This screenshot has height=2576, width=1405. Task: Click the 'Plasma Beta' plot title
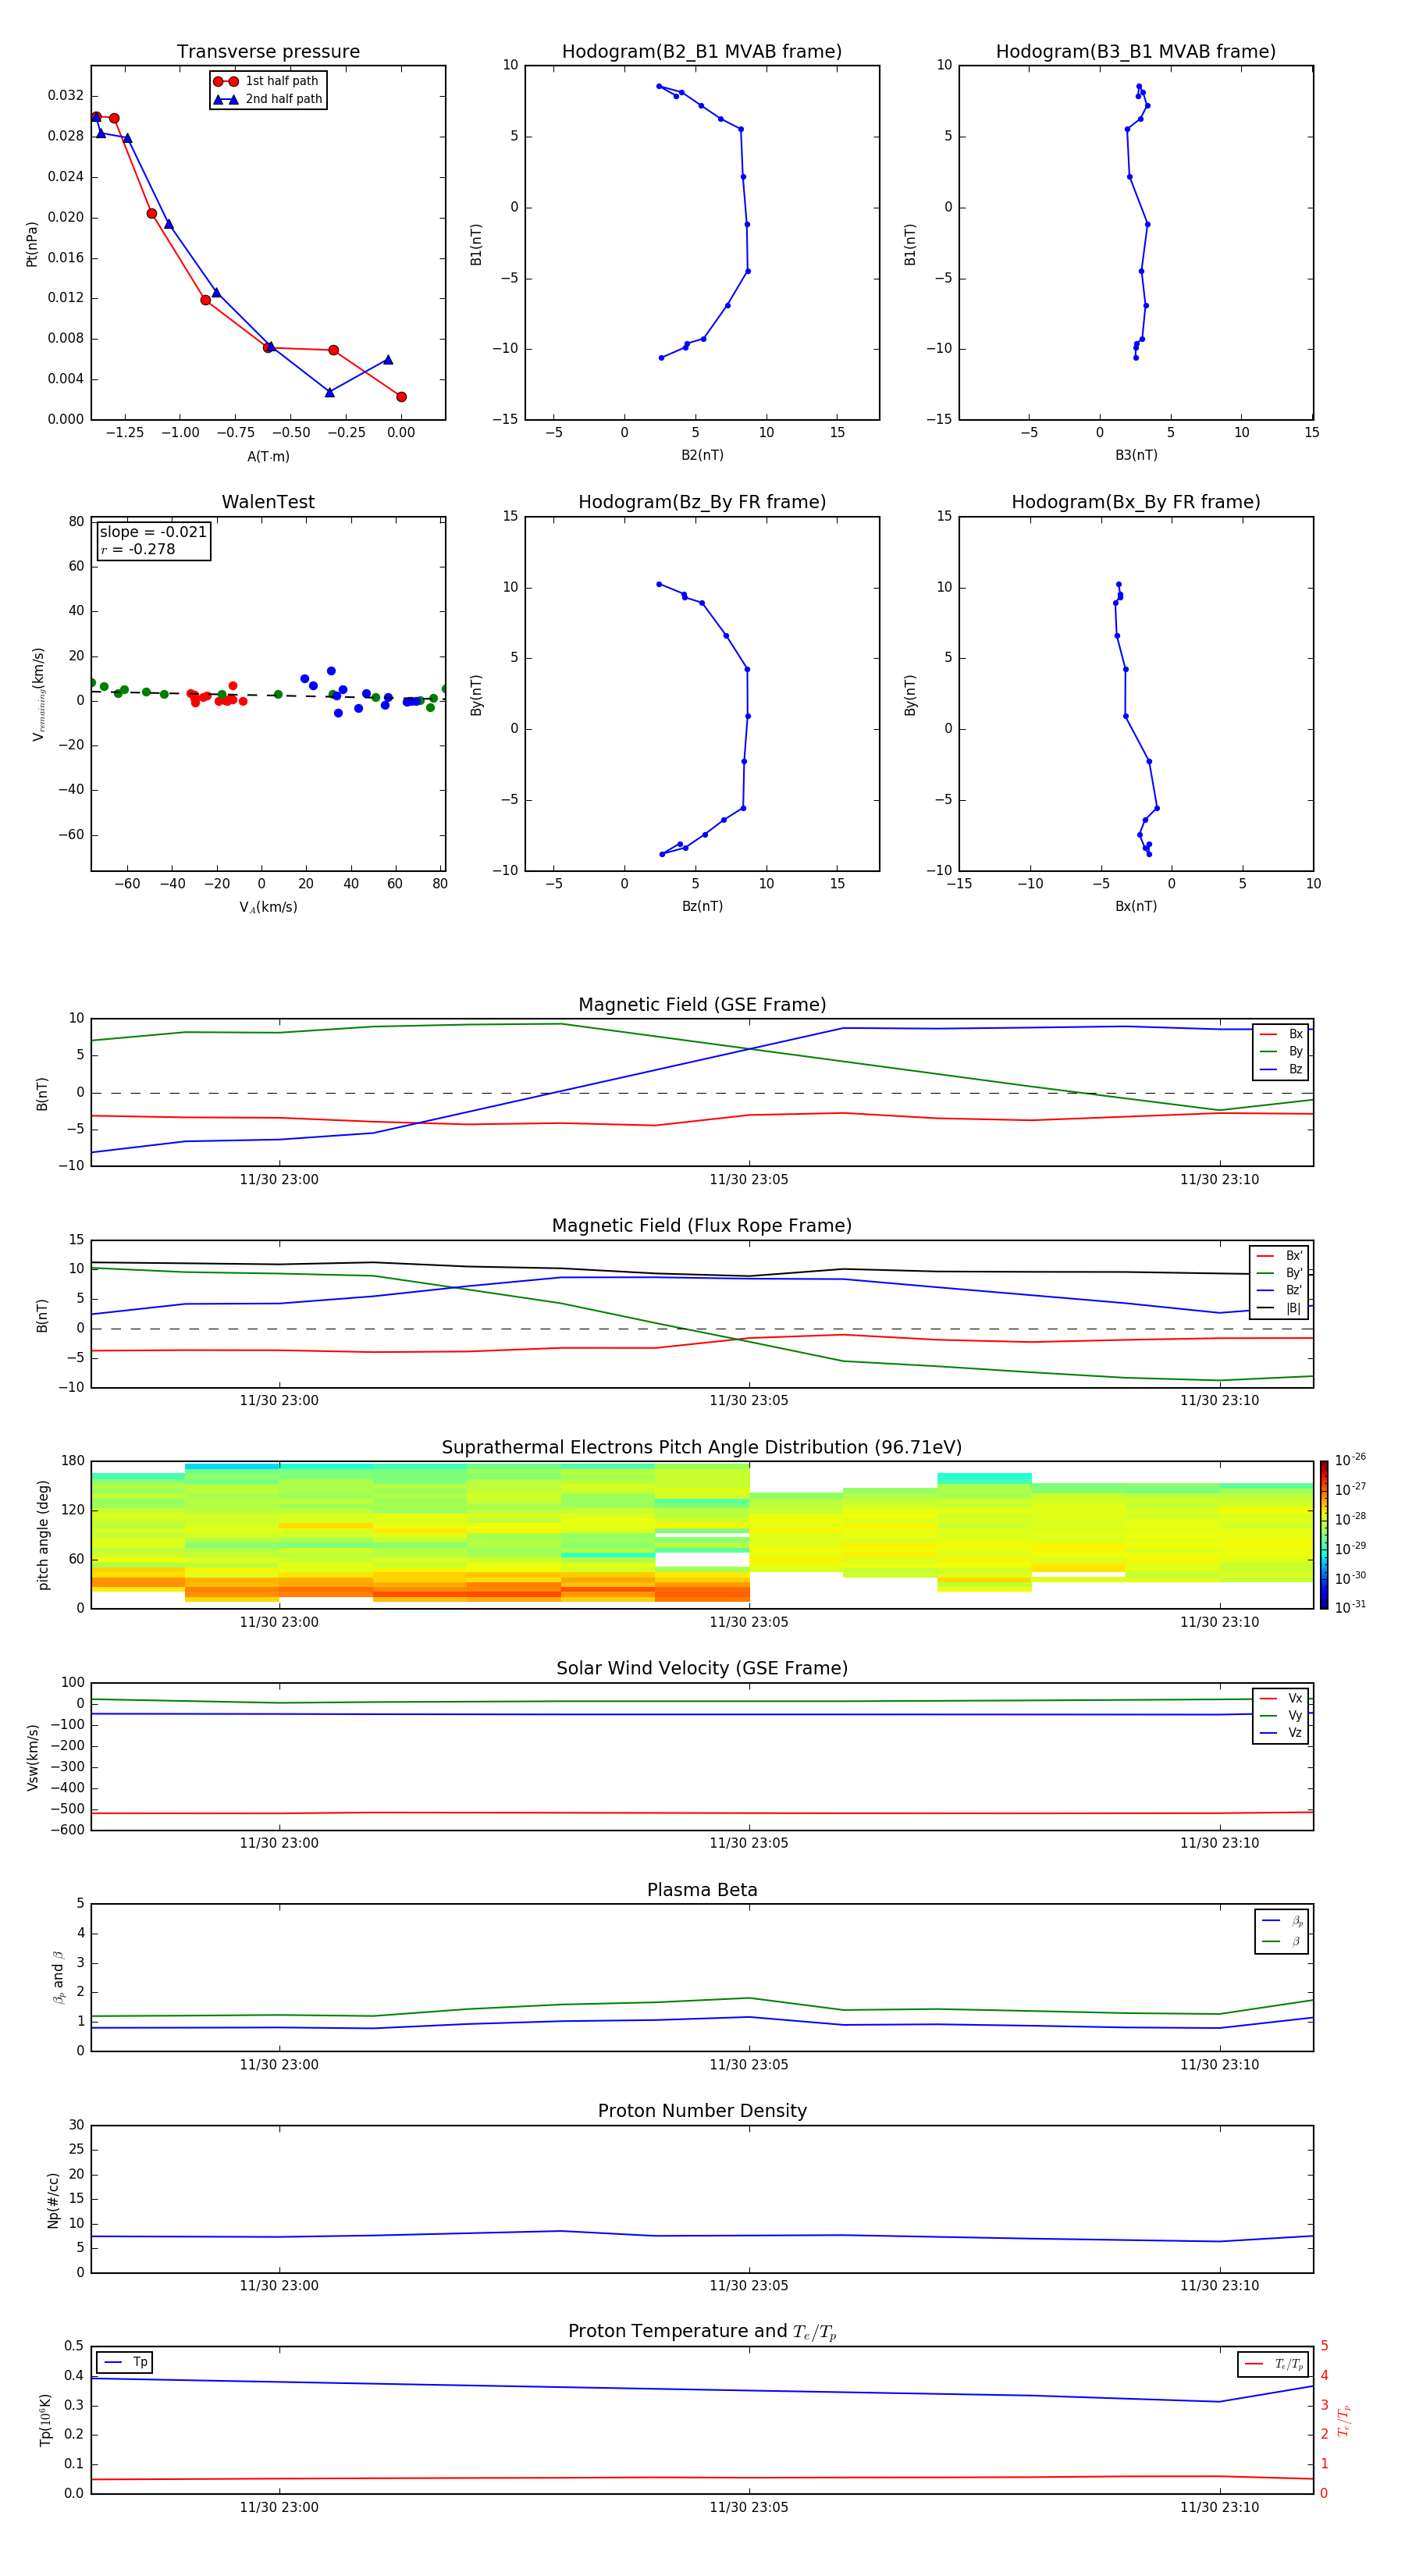702,1890
